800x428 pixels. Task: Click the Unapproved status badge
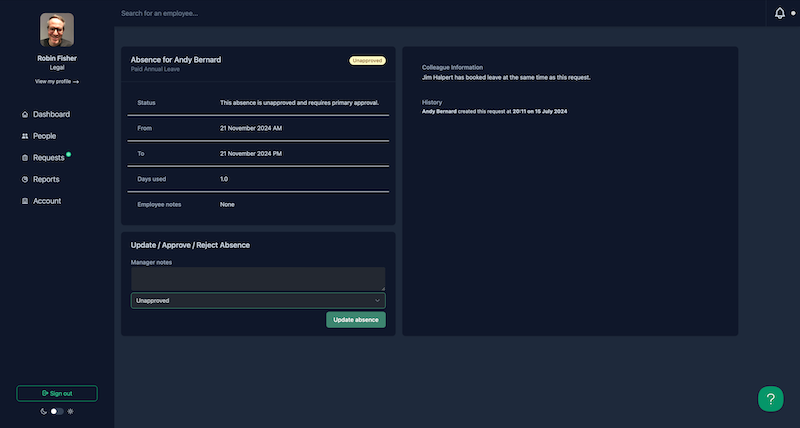(367, 60)
